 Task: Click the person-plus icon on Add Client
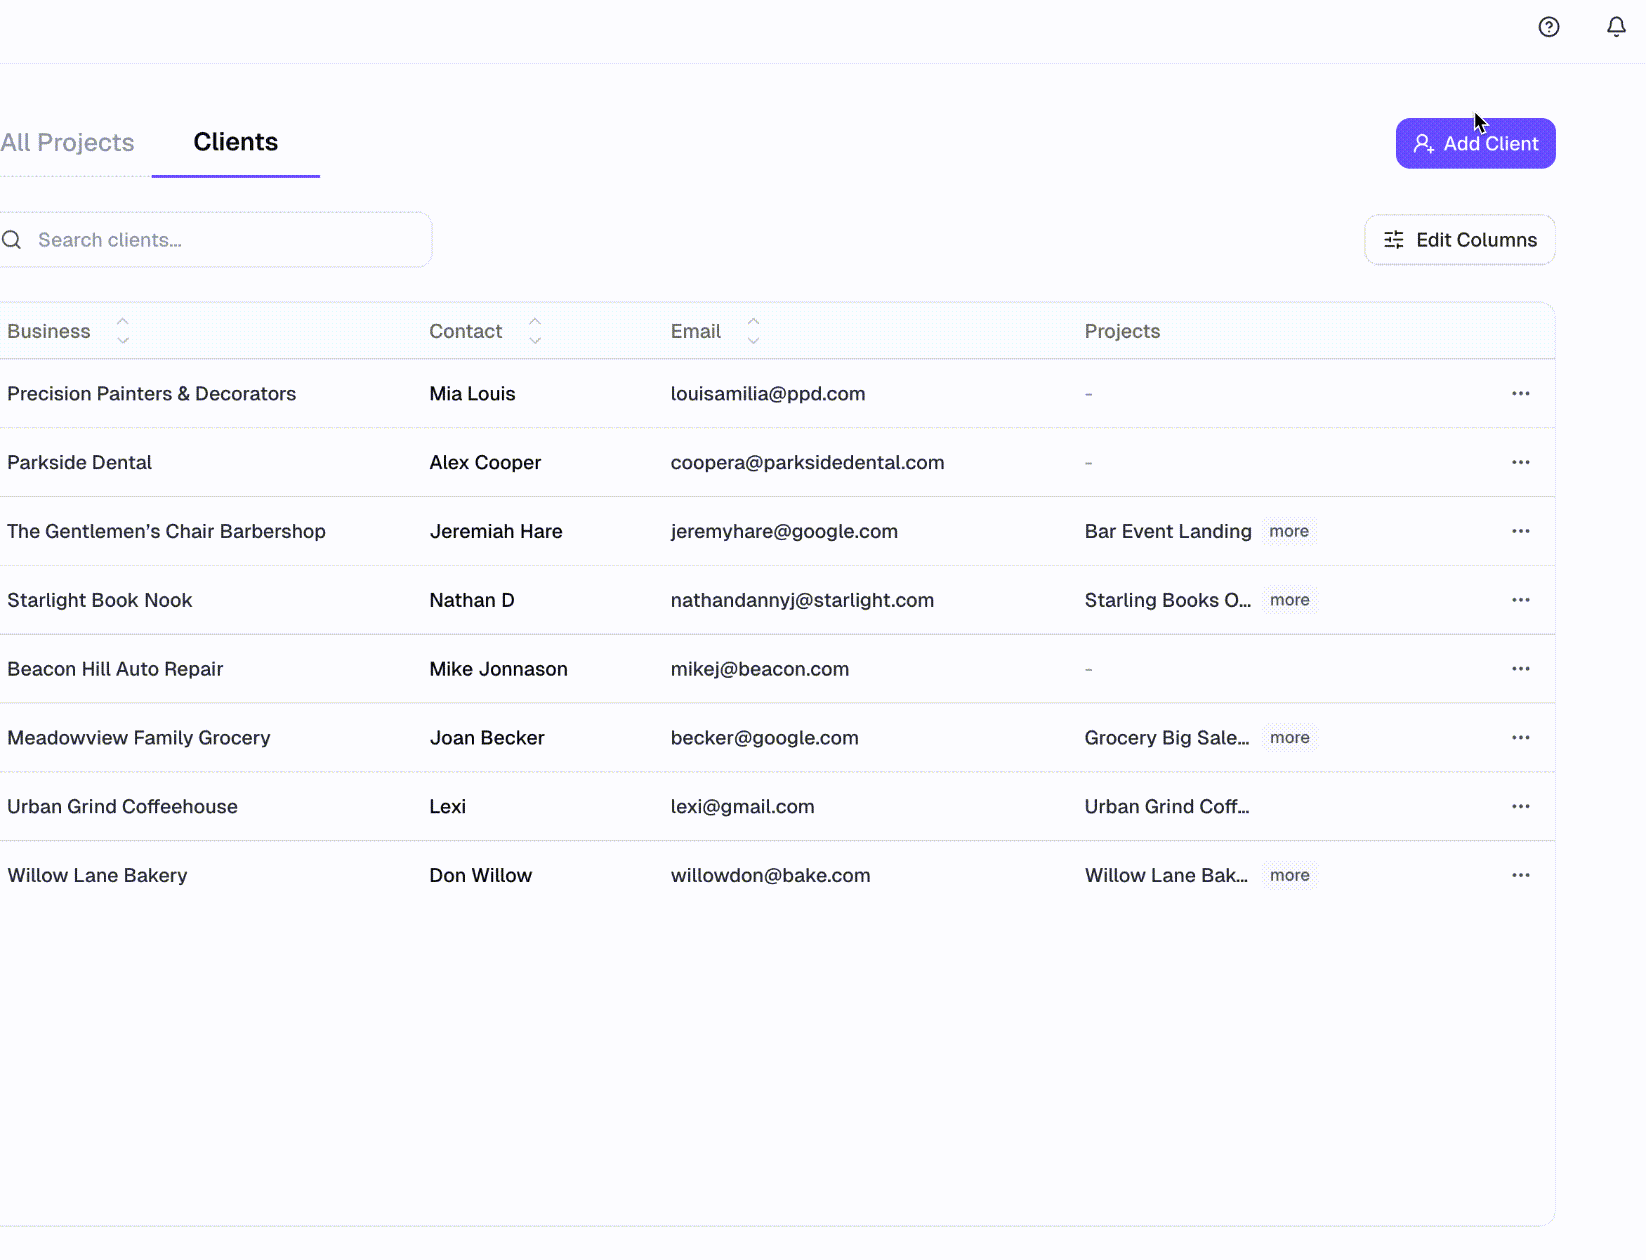click(x=1423, y=143)
